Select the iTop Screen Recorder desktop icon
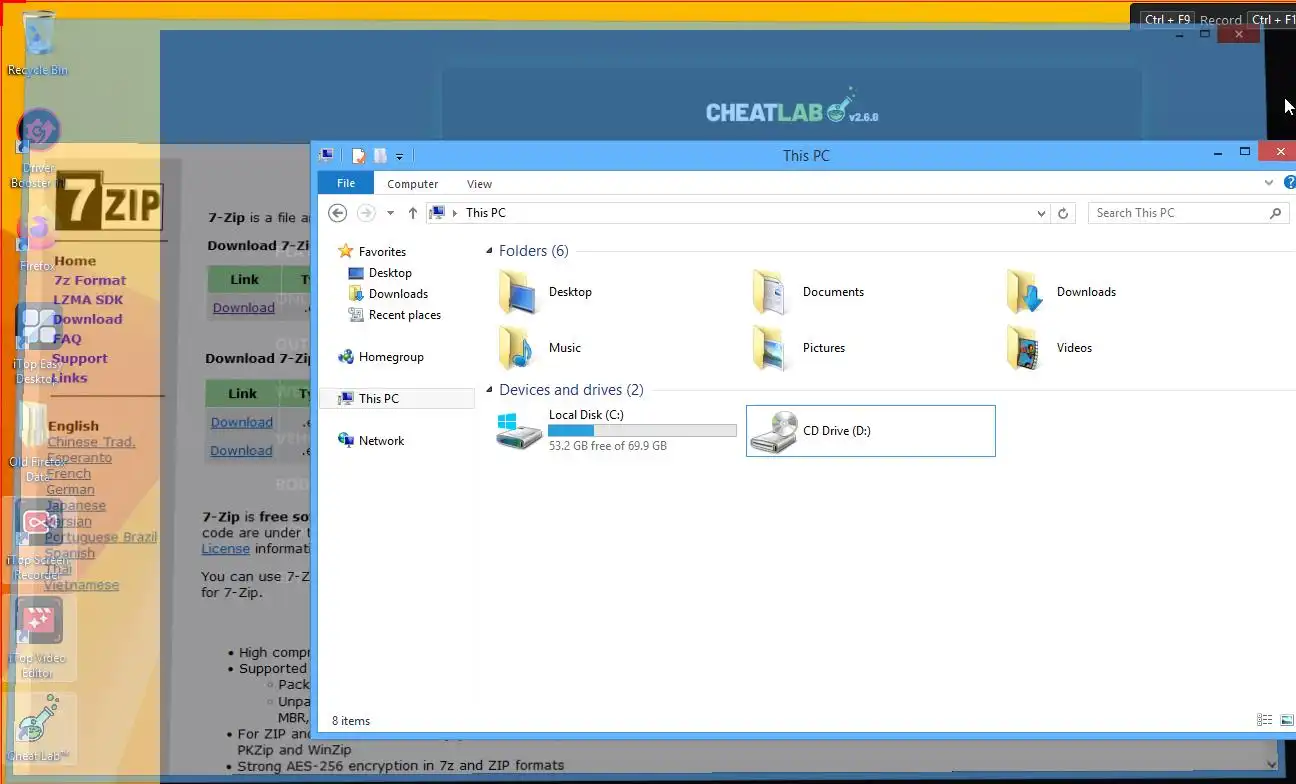 coord(38,540)
